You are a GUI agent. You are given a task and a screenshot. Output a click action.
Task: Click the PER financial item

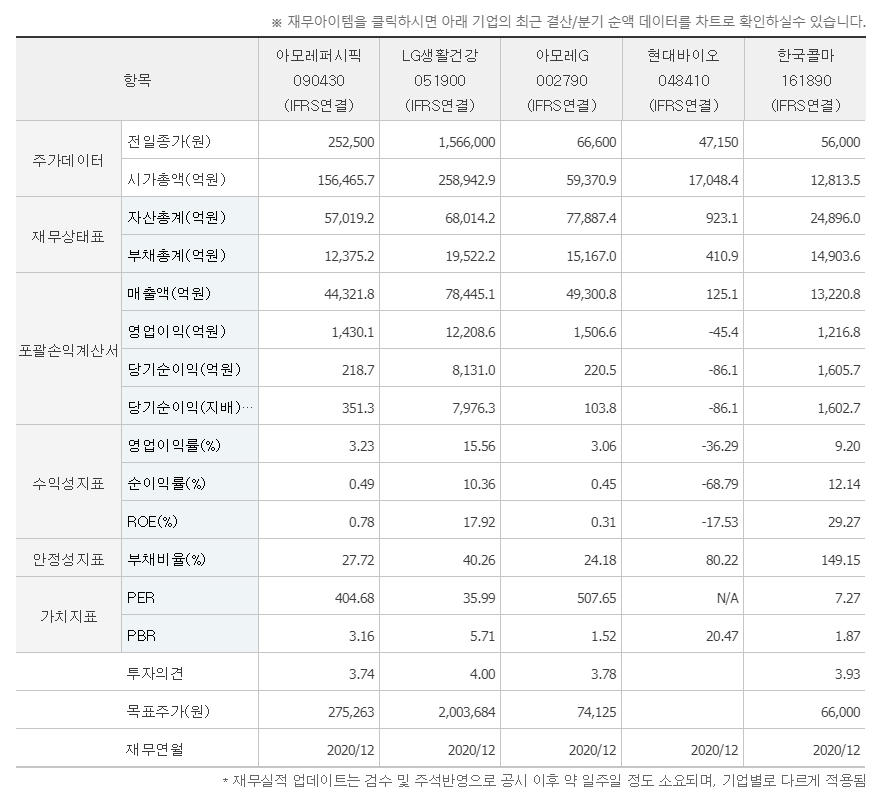click(141, 598)
